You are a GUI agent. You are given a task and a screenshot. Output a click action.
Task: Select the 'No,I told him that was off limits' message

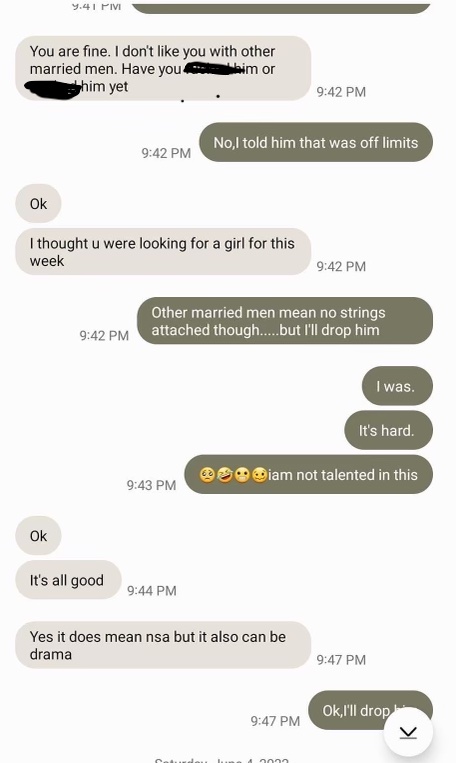pyautogui.click(x=316, y=142)
